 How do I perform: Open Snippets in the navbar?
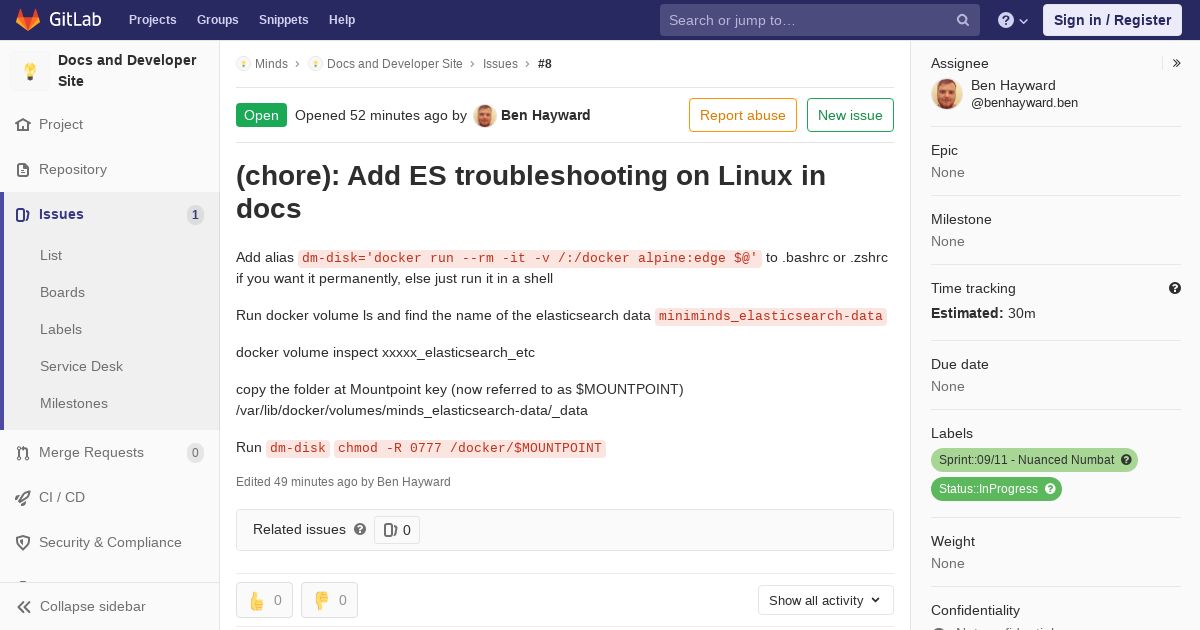coord(283,20)
